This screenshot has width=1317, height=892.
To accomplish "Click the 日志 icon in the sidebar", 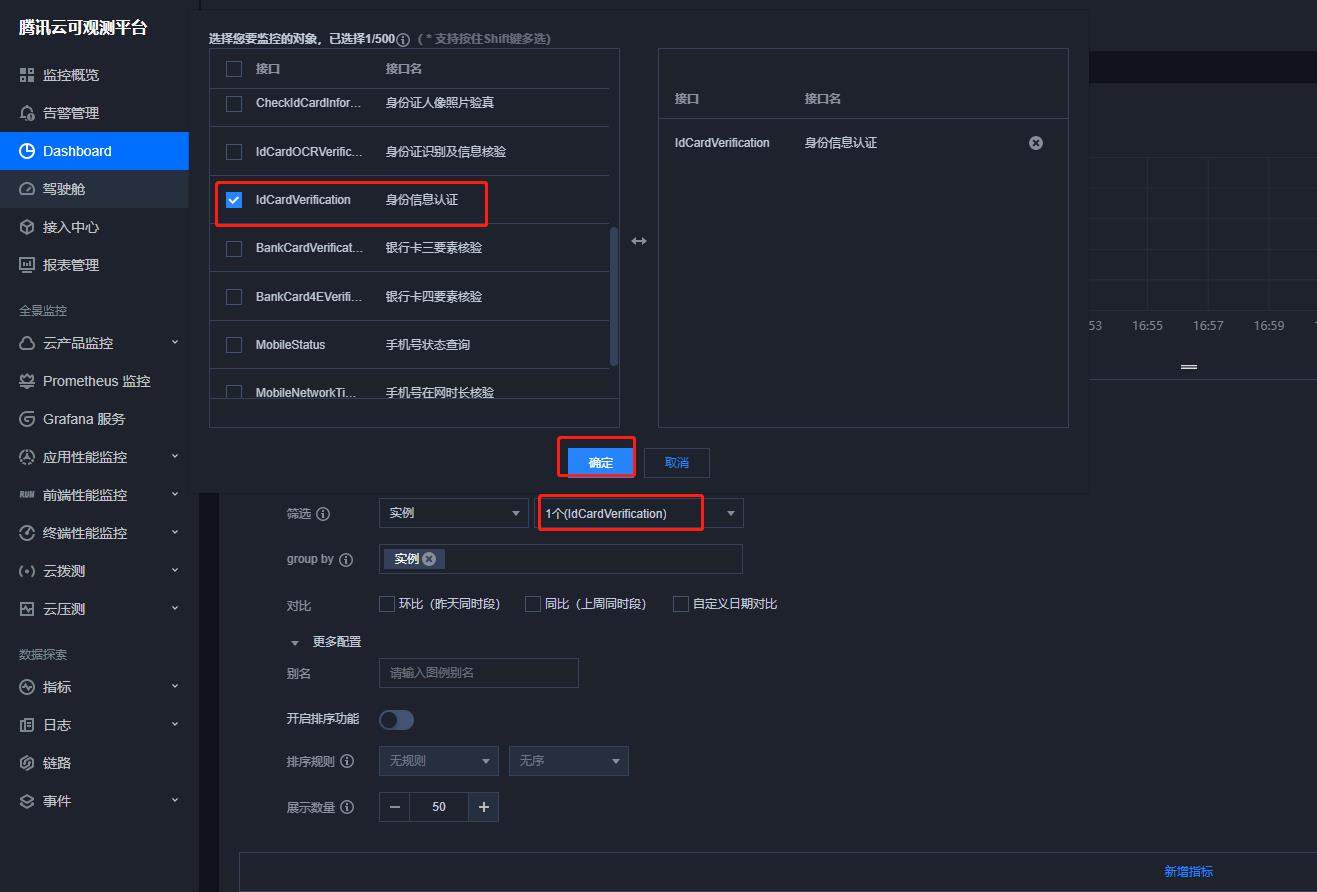I will (27, 725).
